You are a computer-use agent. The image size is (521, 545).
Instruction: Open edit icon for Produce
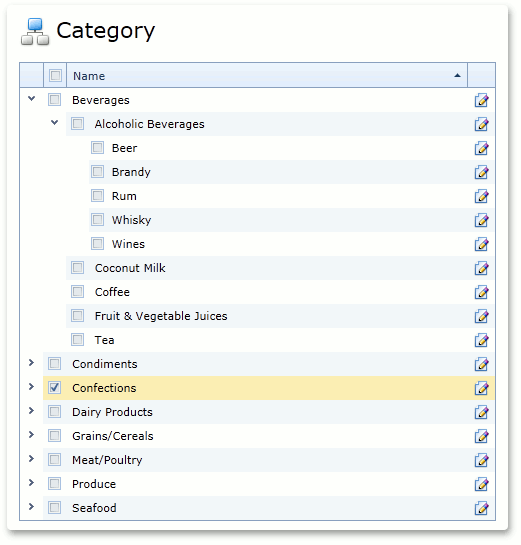click(481, 484)
